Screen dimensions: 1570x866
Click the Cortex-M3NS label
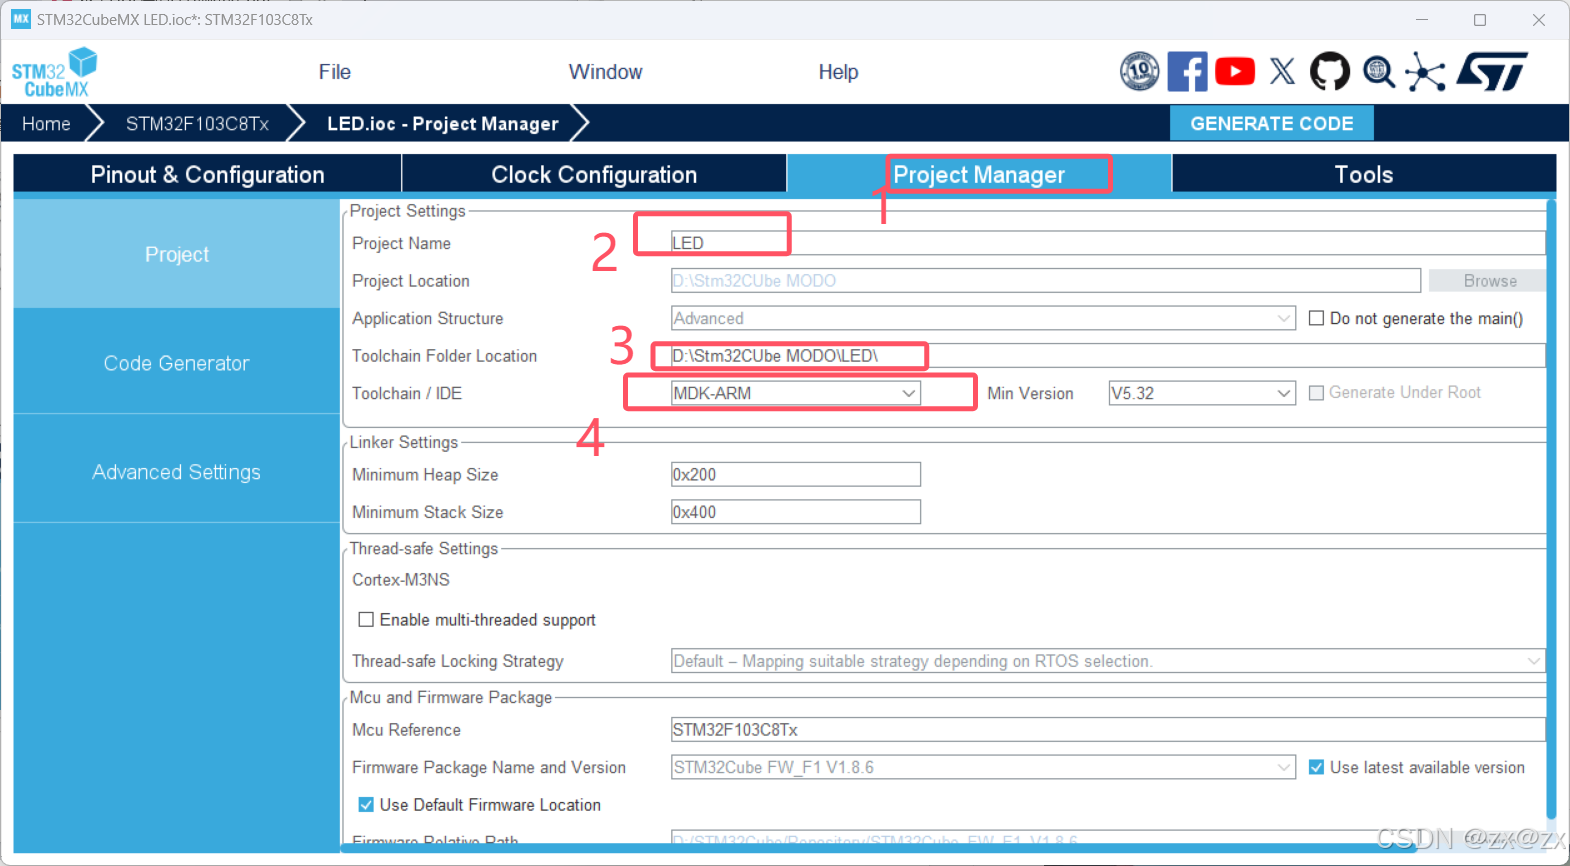(x=401, y=580)
